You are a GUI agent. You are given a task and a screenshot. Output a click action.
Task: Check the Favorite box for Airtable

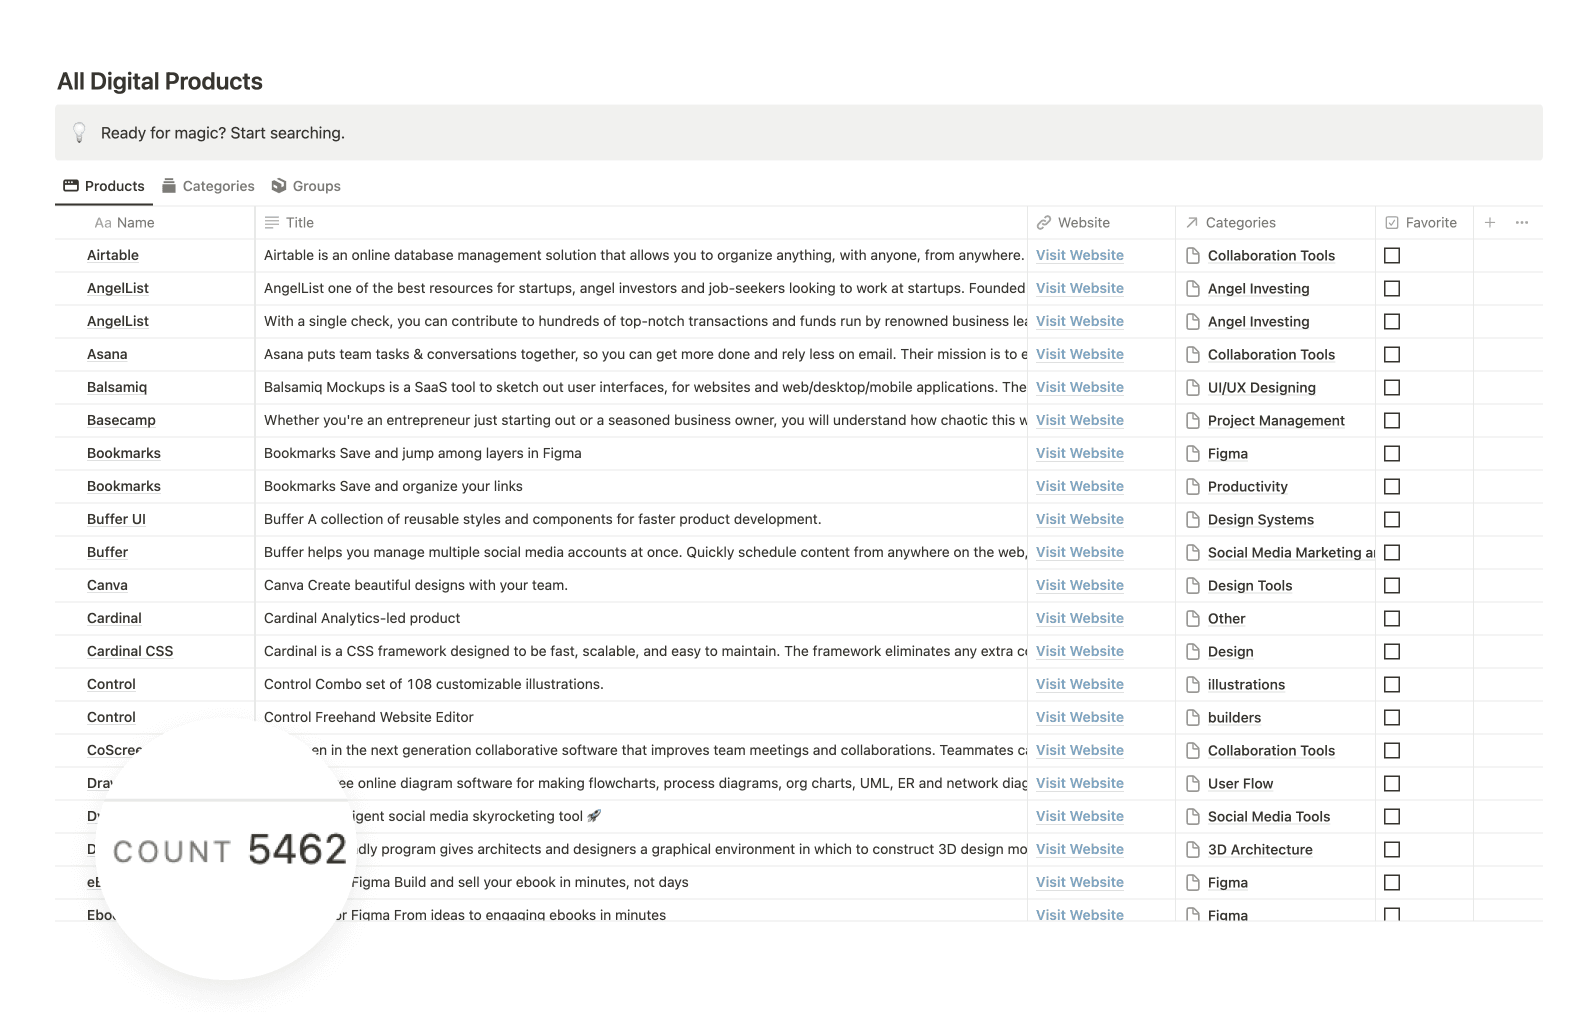point(1392,256)
